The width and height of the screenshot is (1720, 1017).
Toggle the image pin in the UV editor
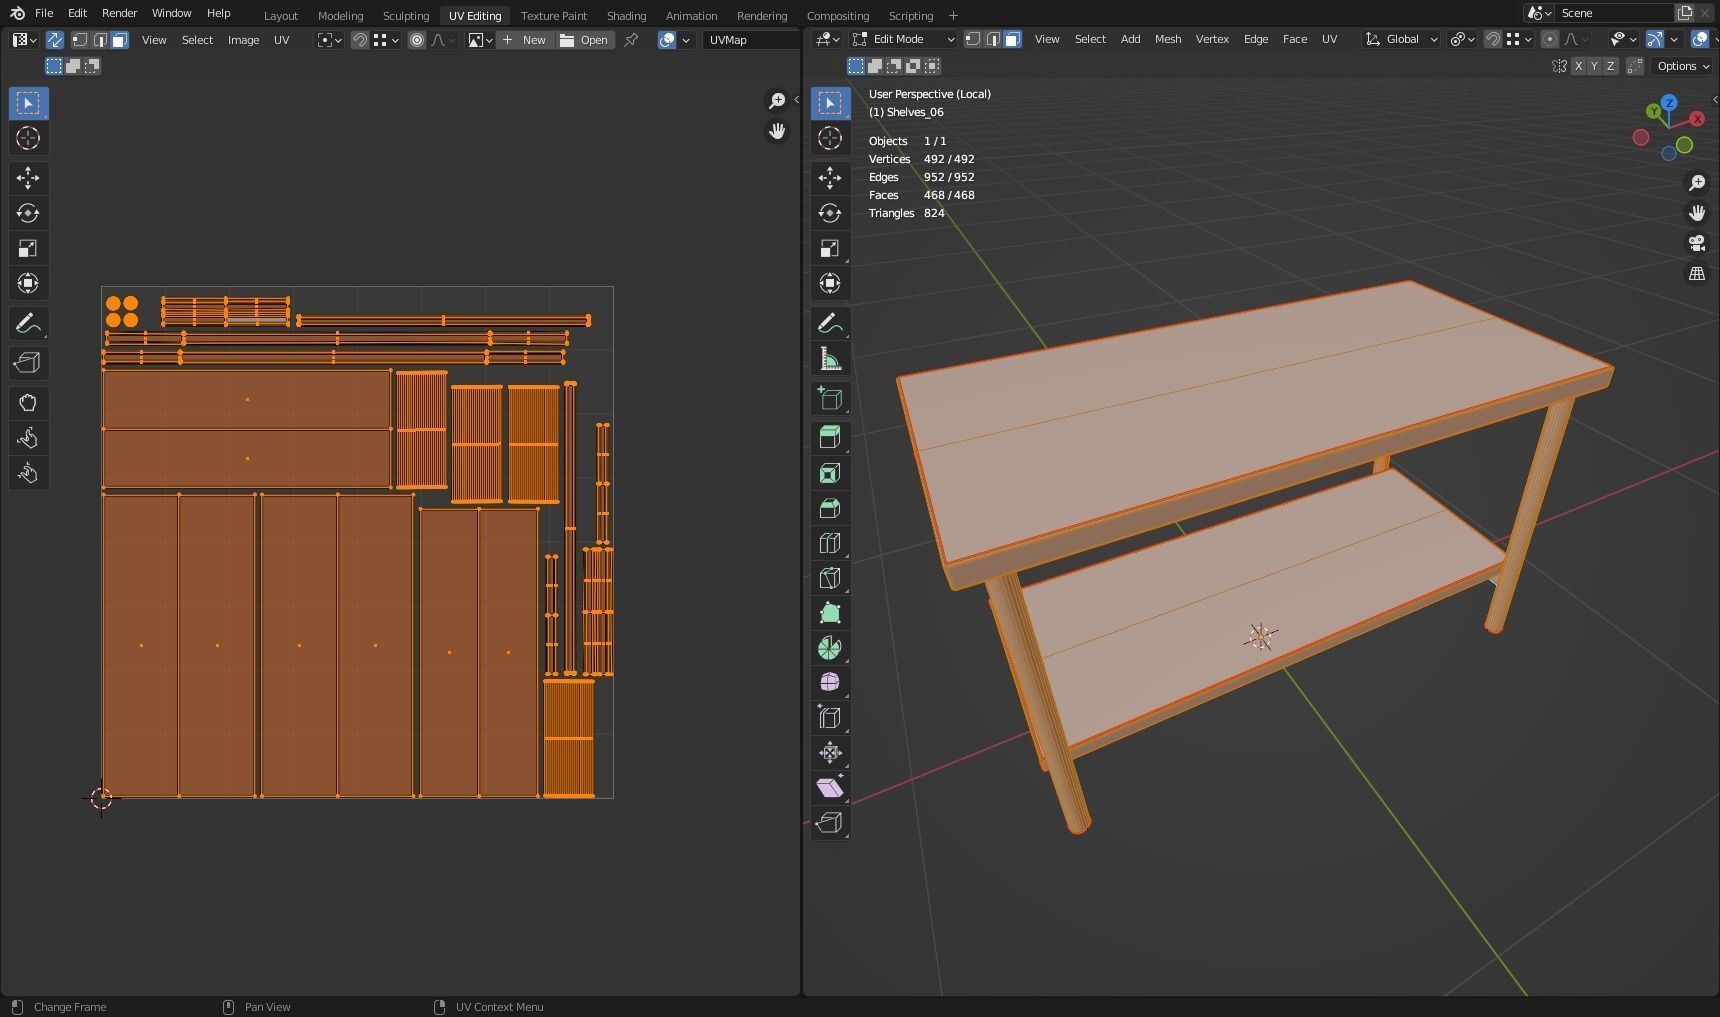[631, 40]
